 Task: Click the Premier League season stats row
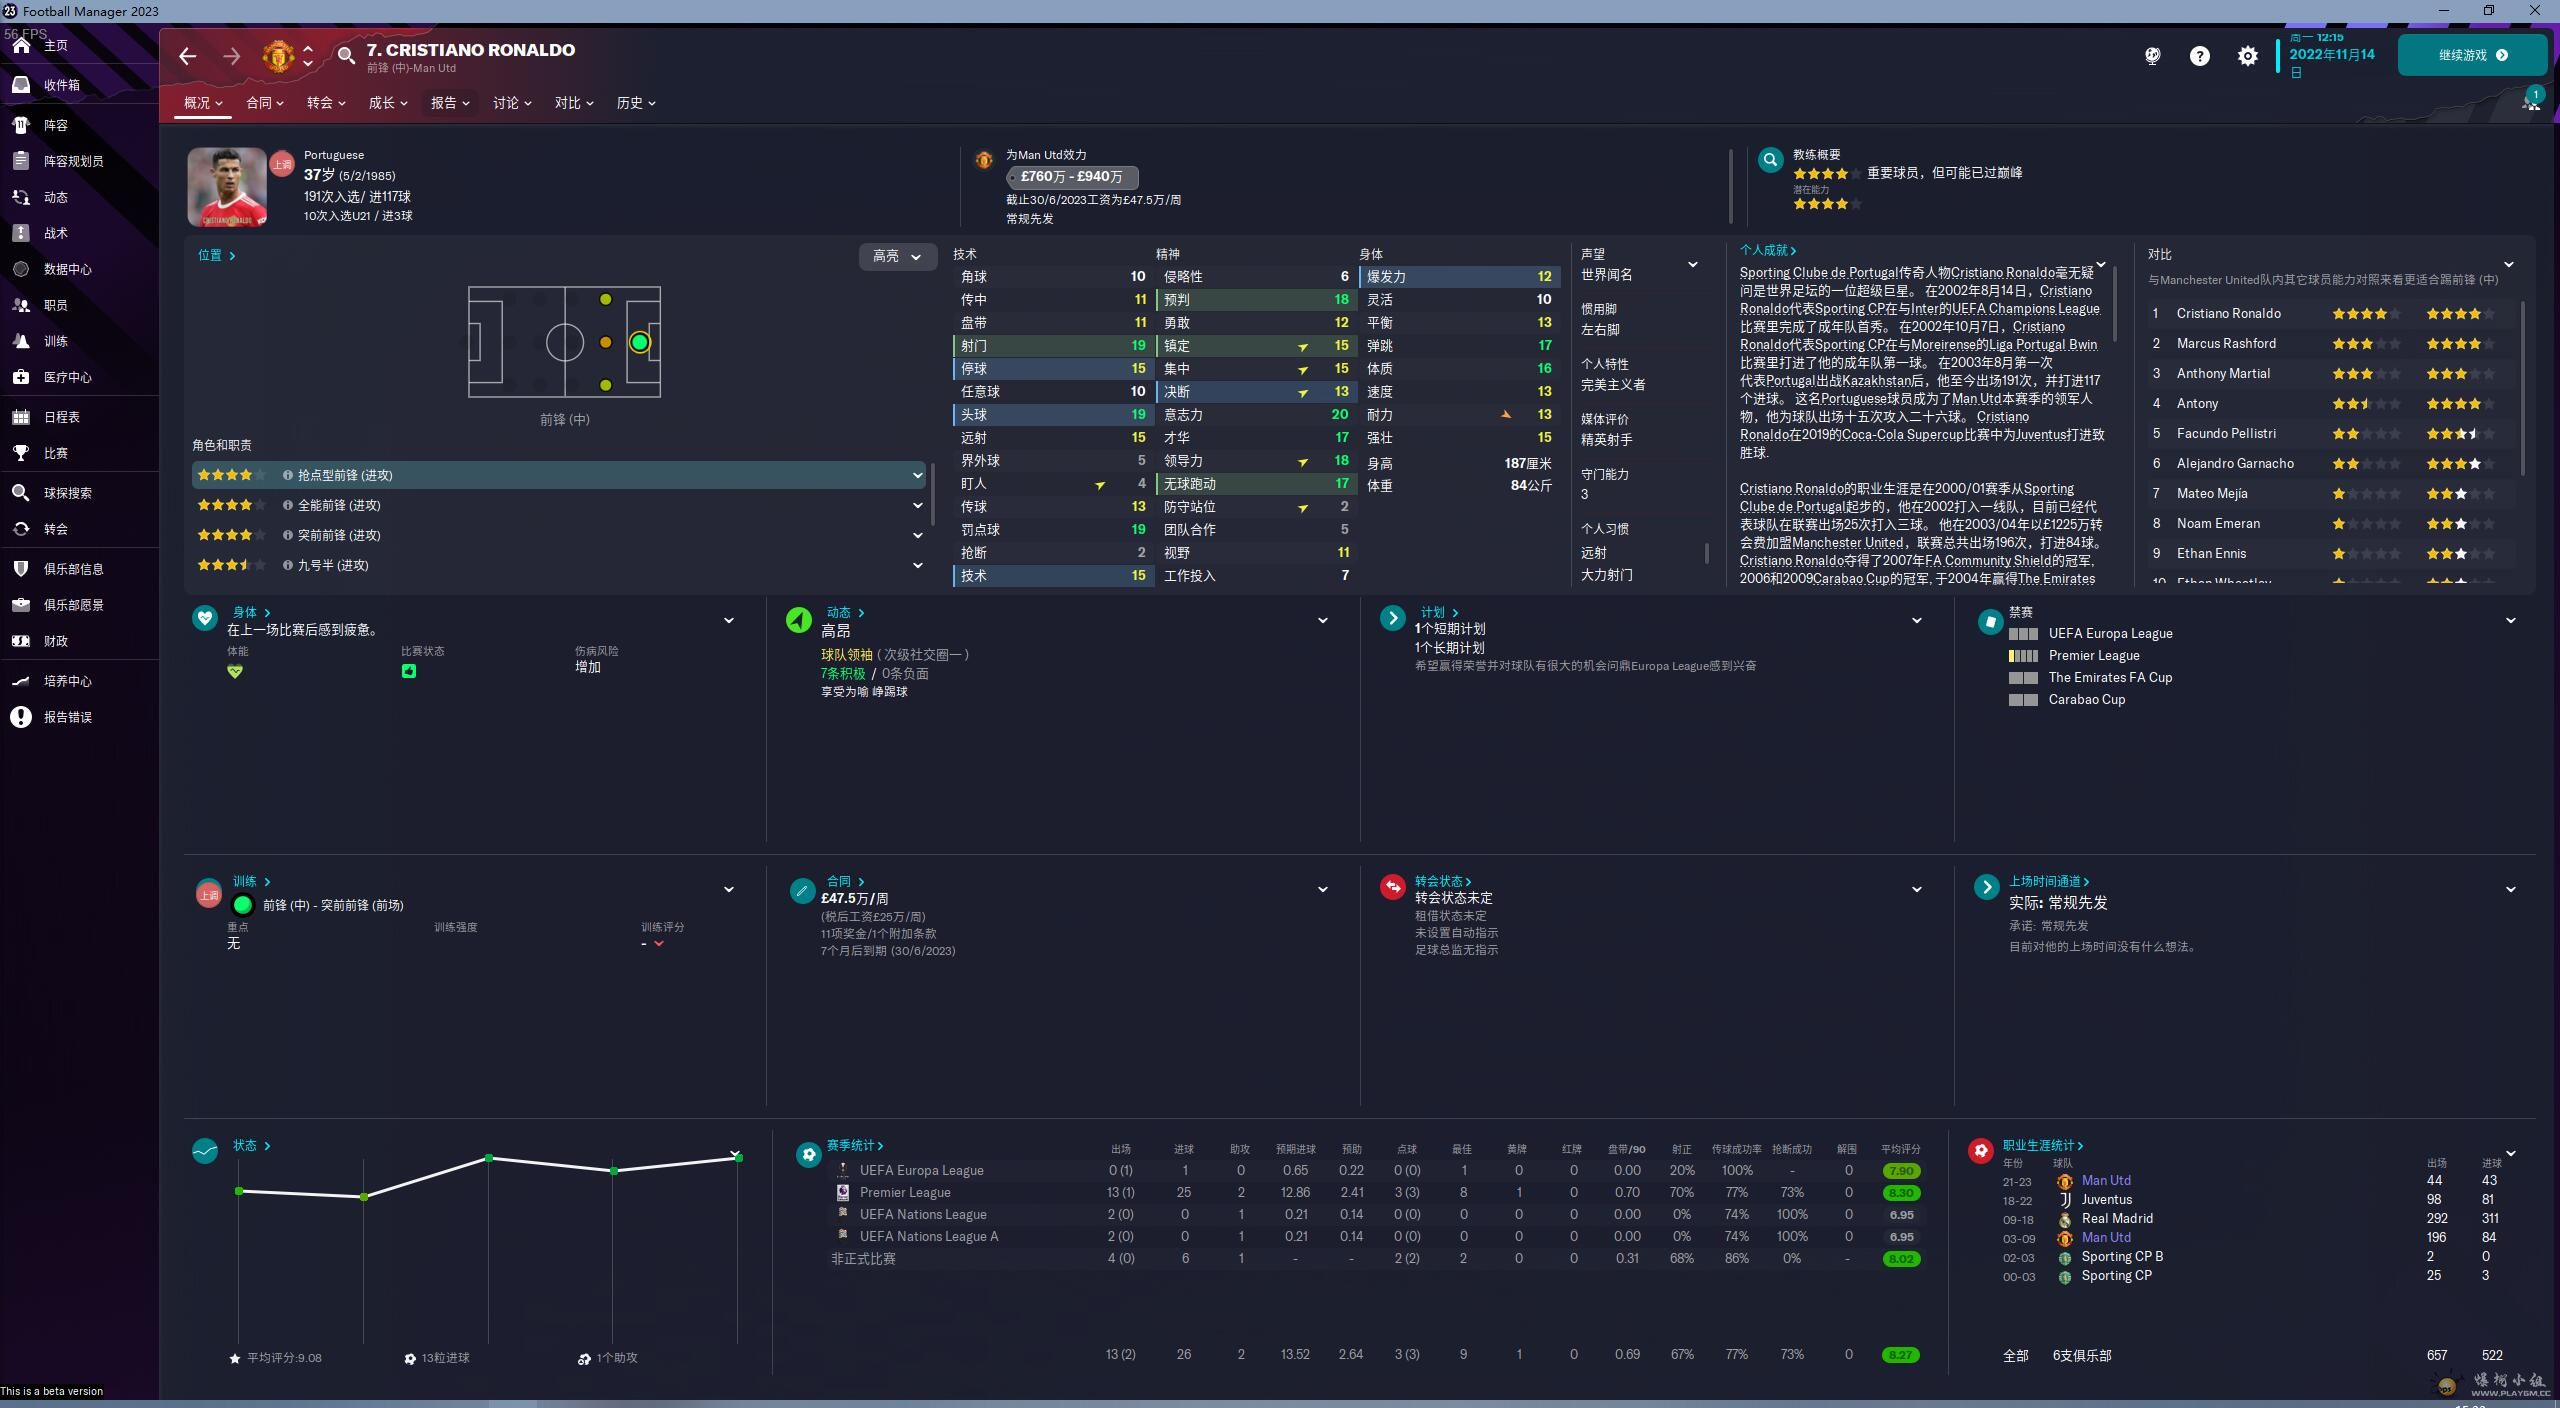(1376, 1193)
